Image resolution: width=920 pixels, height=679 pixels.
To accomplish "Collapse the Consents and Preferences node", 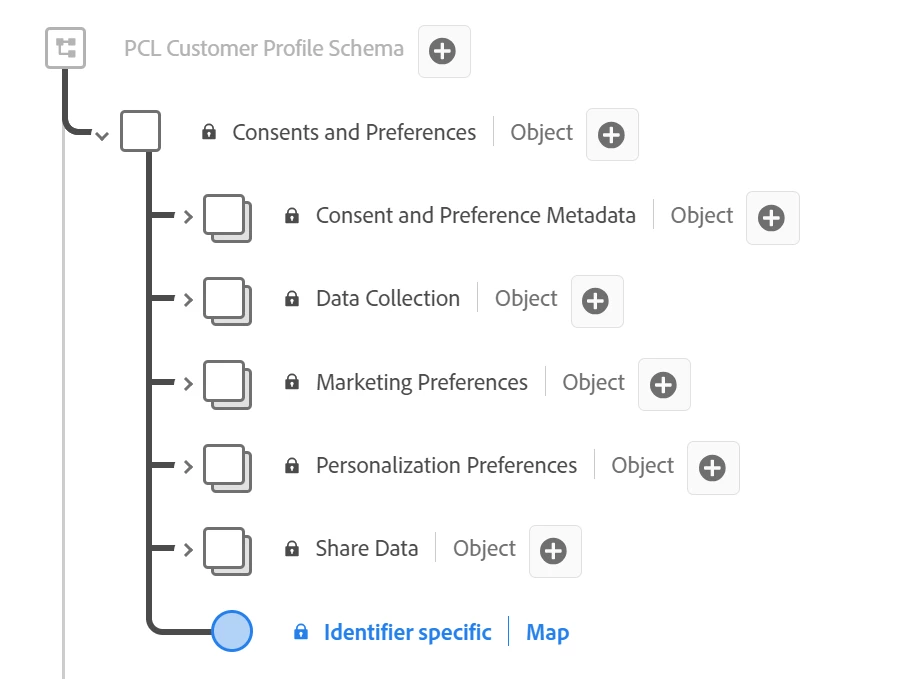I will coord(101,135).
